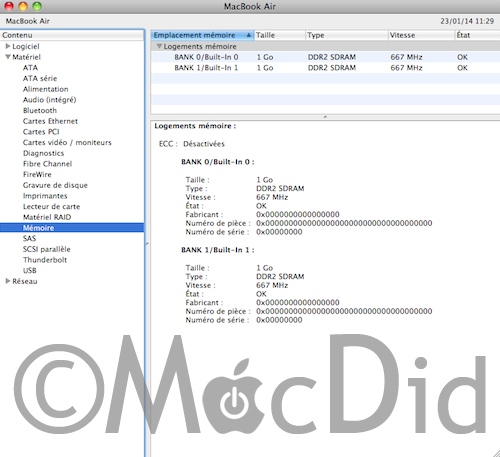The image size is (500, 457).
Task: Open the Bluetooth hardware entry
Action: 40,110
